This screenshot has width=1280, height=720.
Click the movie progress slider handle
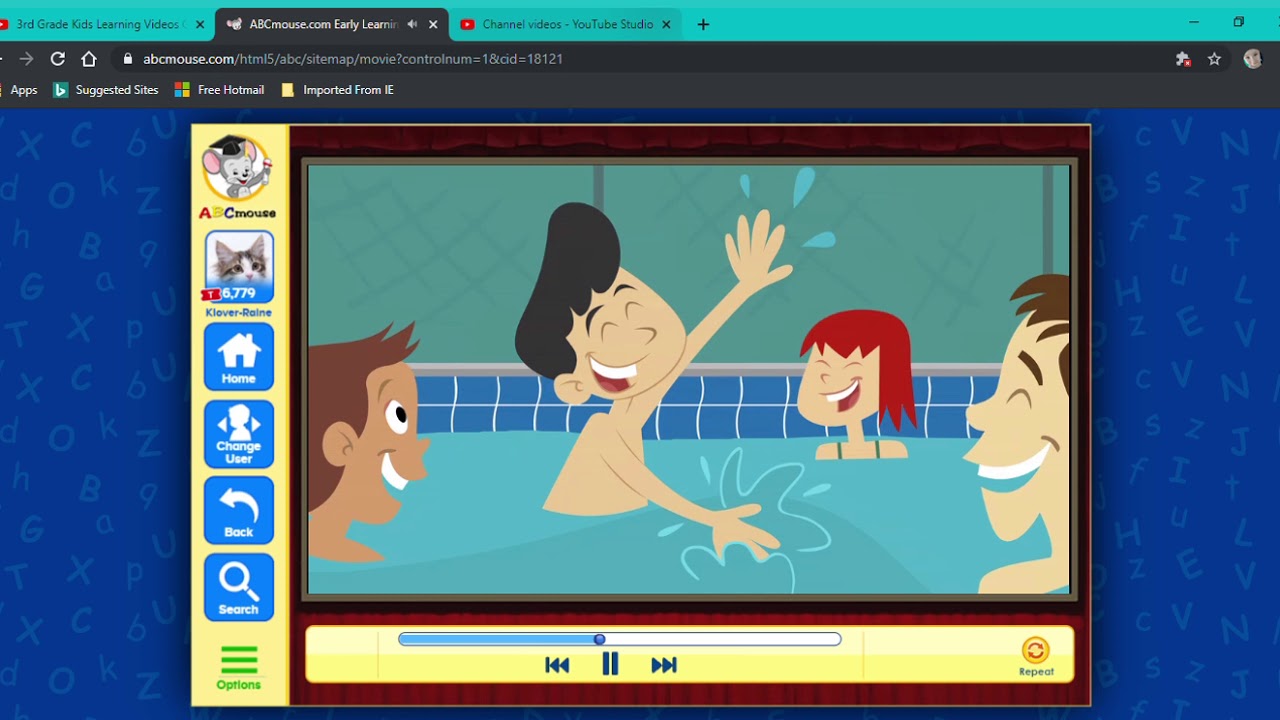pos(599,639)
